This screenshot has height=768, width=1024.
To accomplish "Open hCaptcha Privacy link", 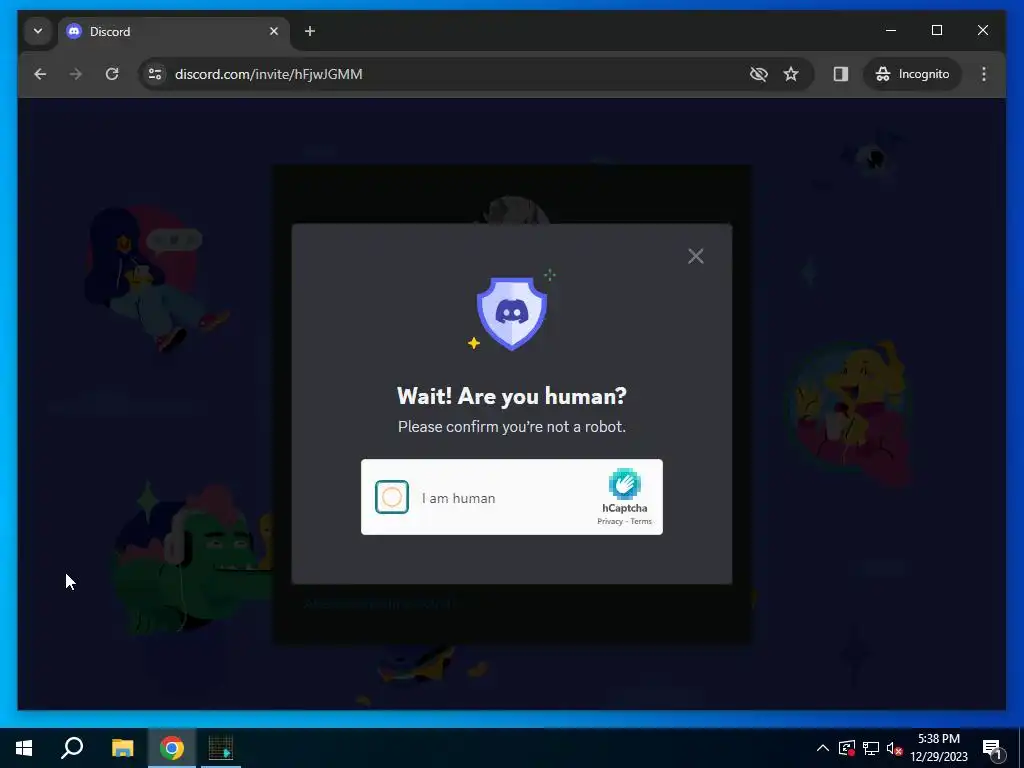I will click(609, 521).
